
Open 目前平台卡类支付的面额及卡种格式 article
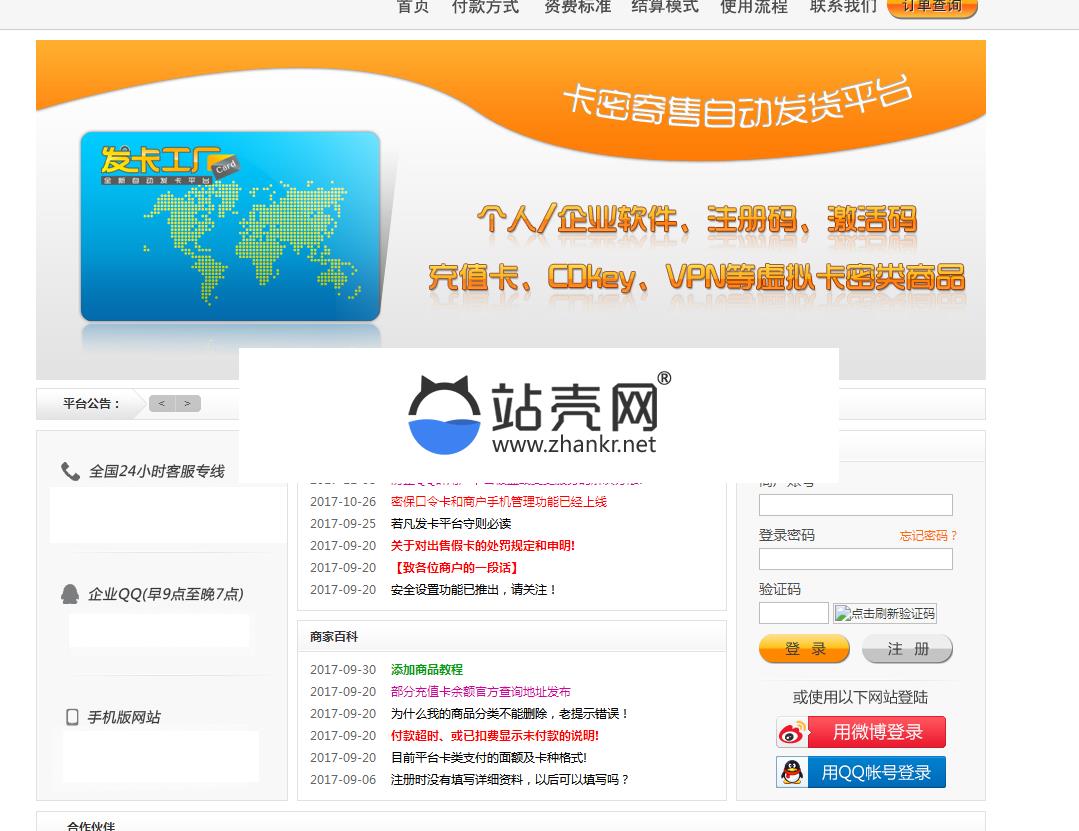point(489,757)
